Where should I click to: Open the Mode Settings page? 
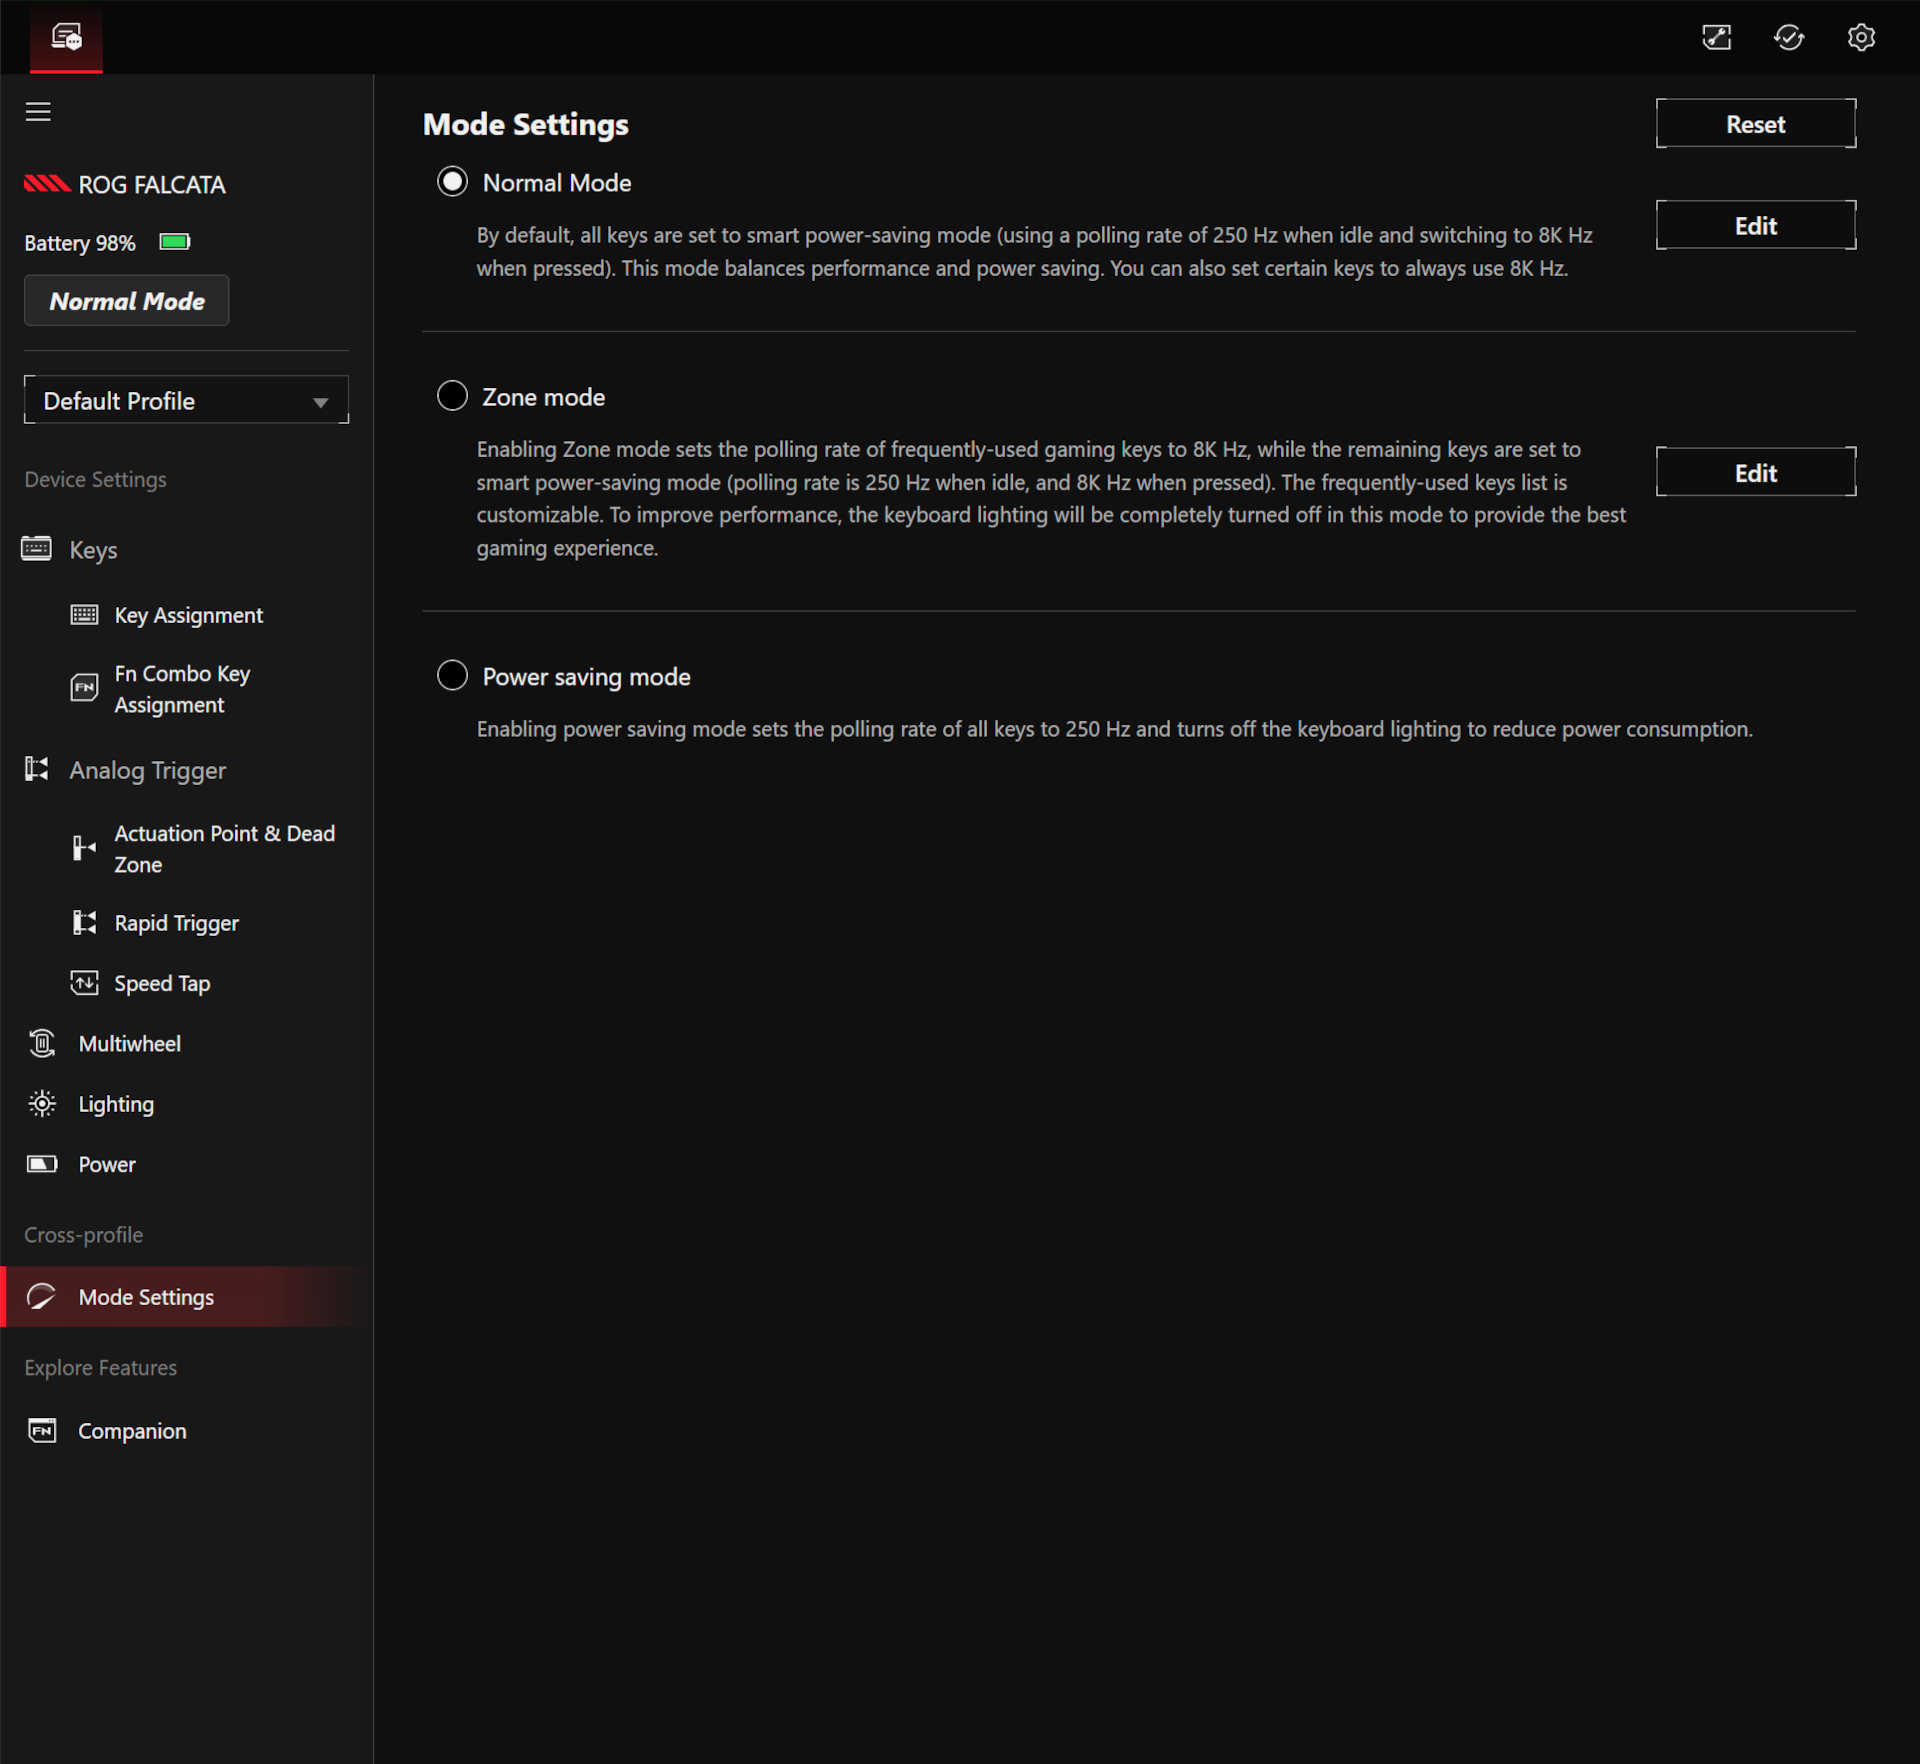coord(146,1296)
